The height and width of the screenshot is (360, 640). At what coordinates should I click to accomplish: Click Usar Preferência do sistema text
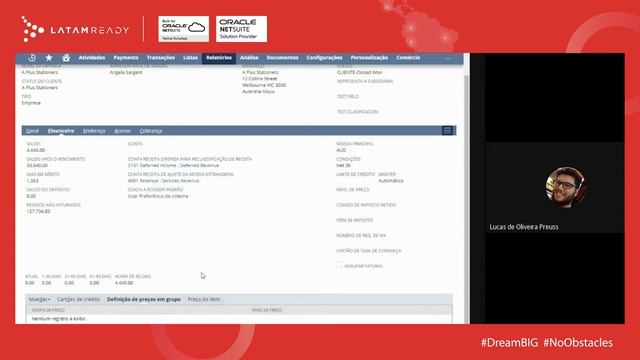pyautogui.click(x=158, y=196)
